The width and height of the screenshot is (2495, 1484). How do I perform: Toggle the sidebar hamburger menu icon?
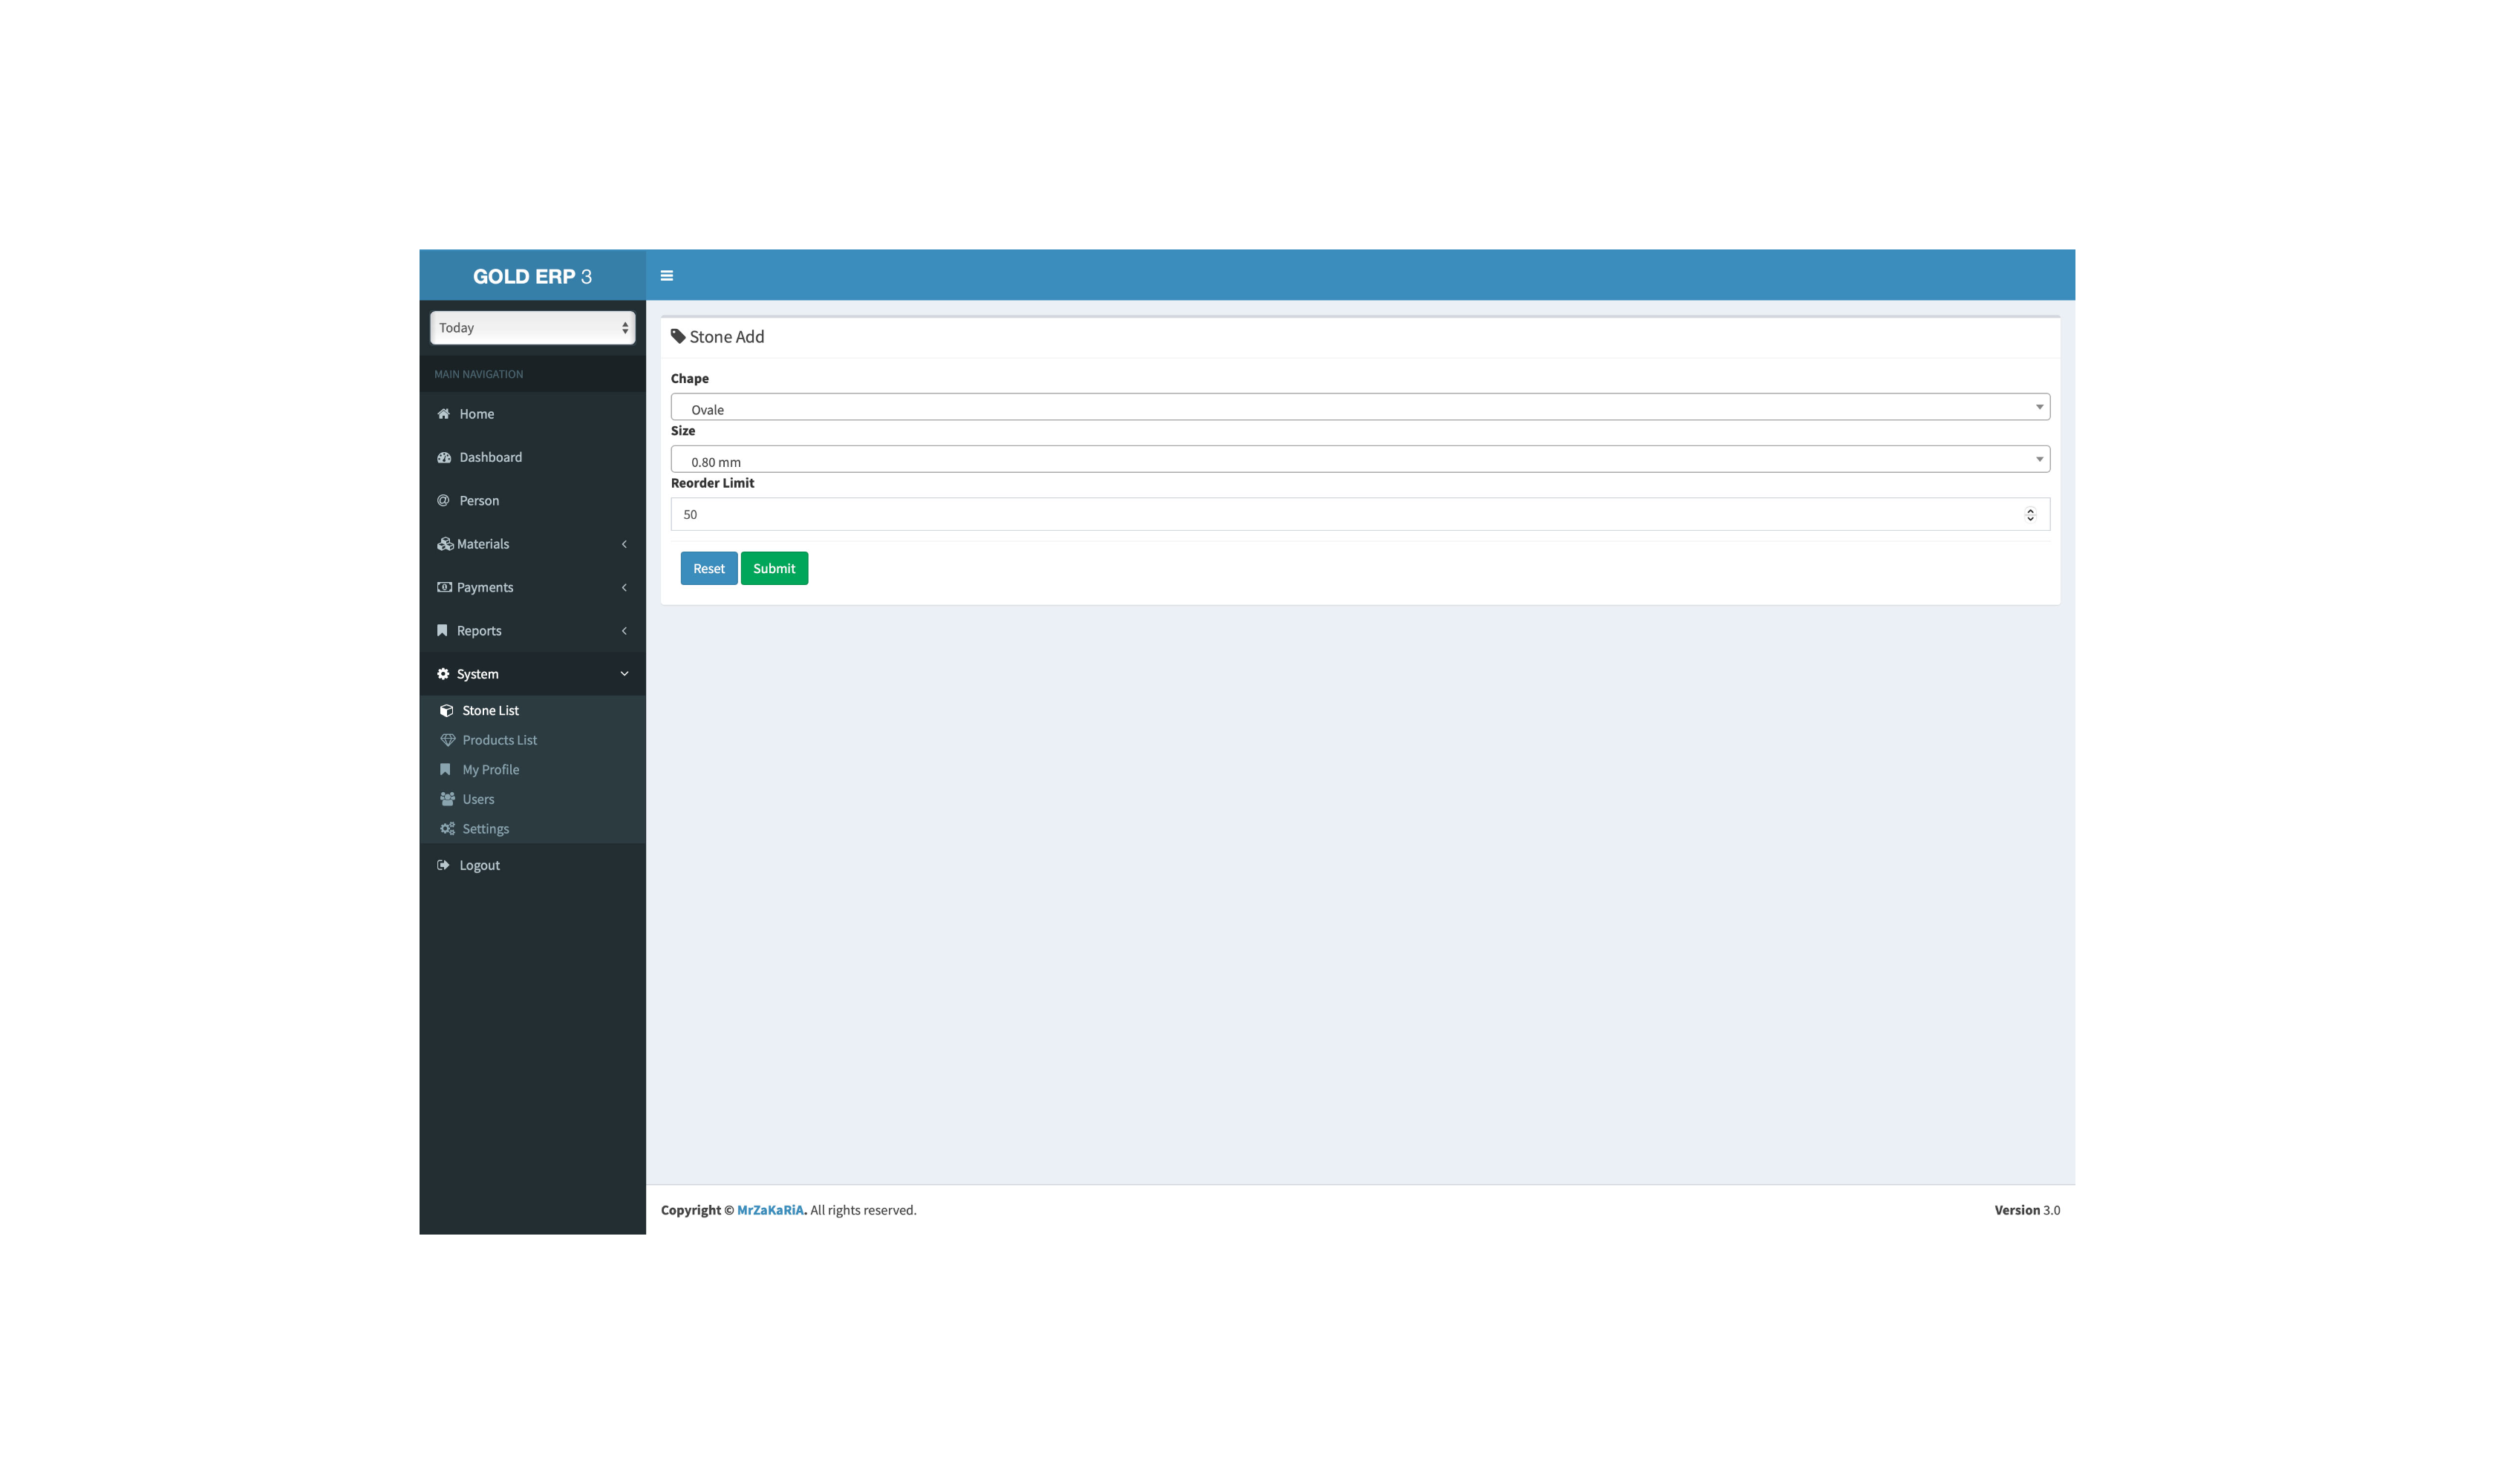(x=667, y=276)
